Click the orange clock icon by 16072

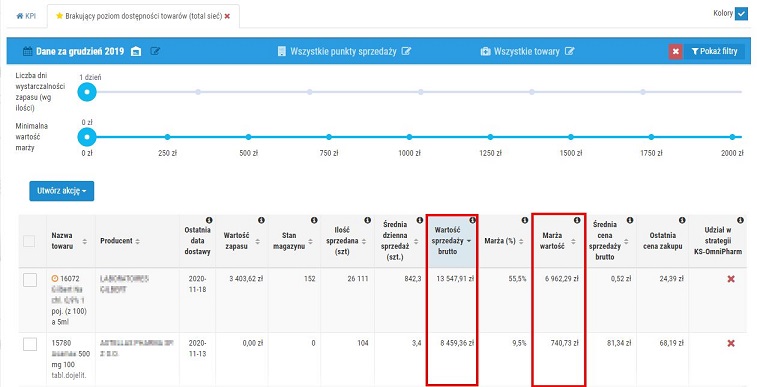pos(55,278)
